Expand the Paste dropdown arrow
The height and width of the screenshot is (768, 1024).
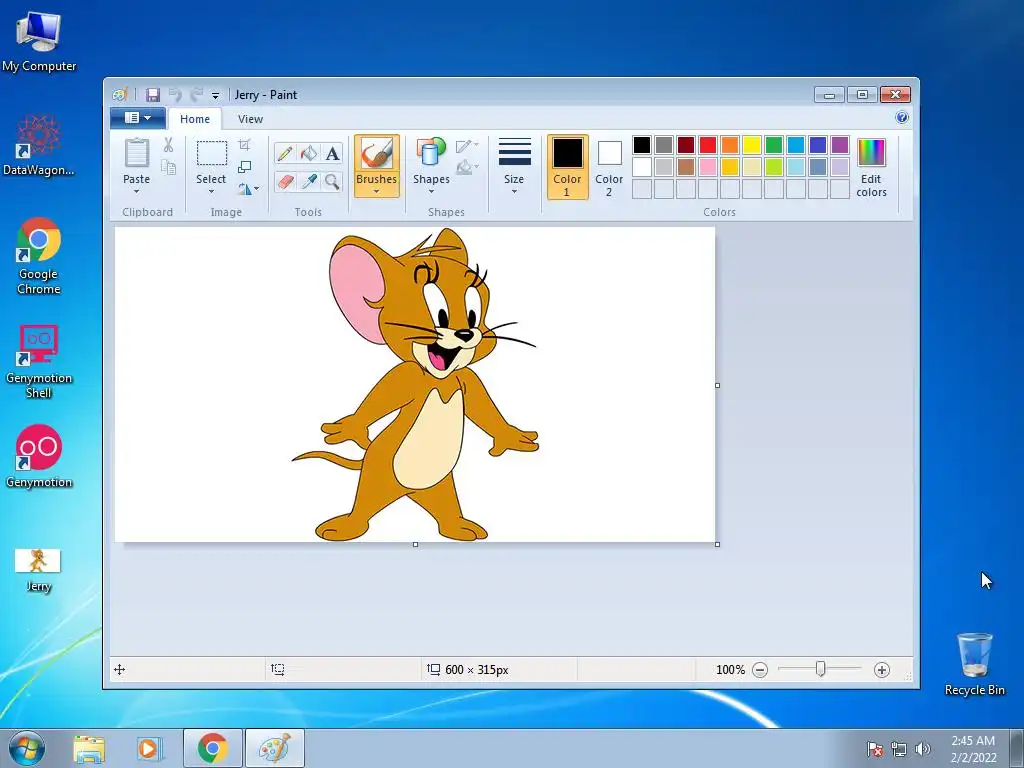136,191
